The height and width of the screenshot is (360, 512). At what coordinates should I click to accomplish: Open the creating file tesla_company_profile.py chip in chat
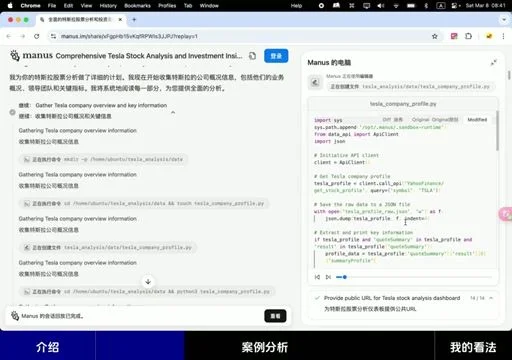[108, 247]
